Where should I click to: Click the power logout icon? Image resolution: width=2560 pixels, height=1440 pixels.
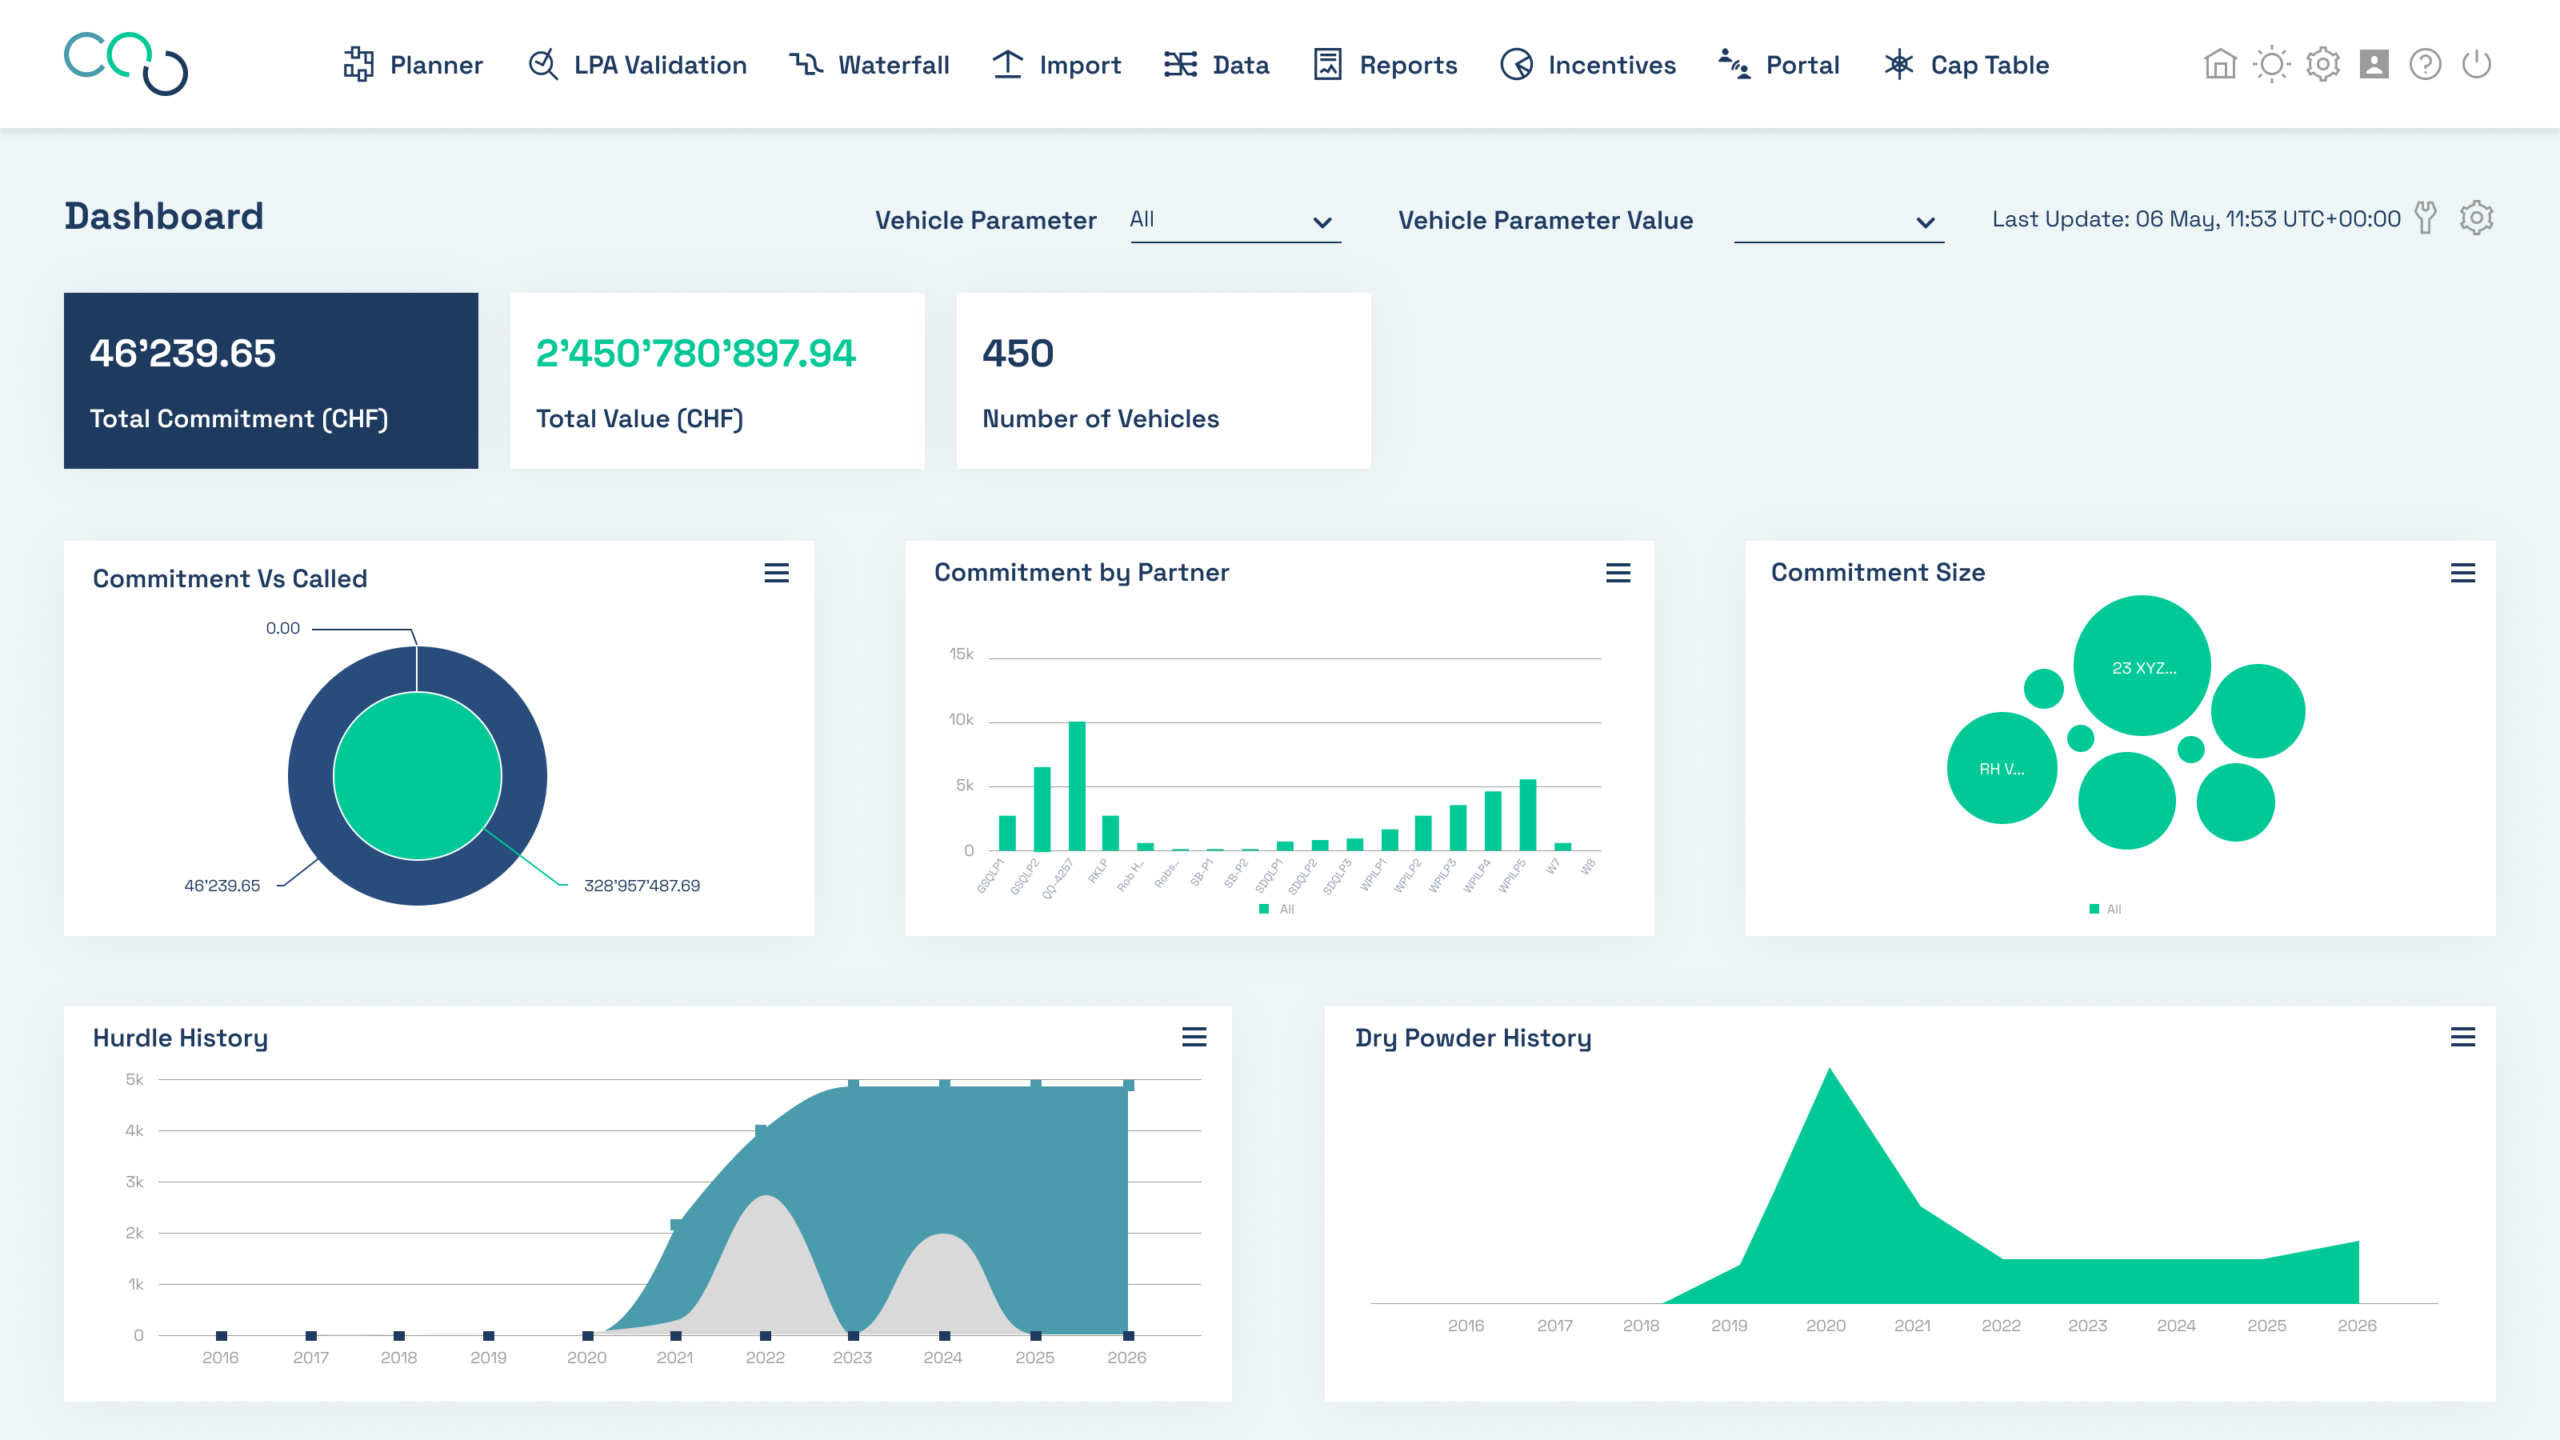click(x=2476, y=64)
